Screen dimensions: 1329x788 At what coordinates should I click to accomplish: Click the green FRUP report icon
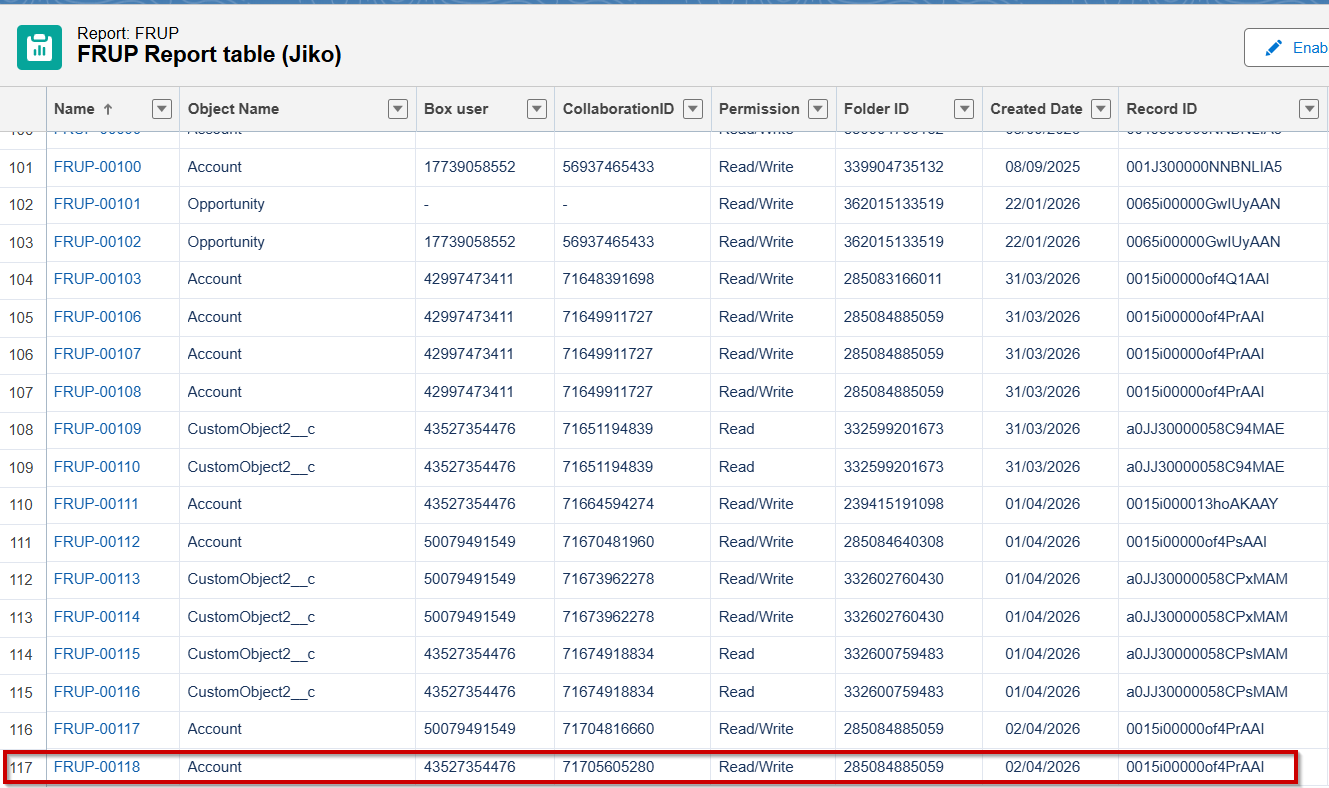click(40, 47)
